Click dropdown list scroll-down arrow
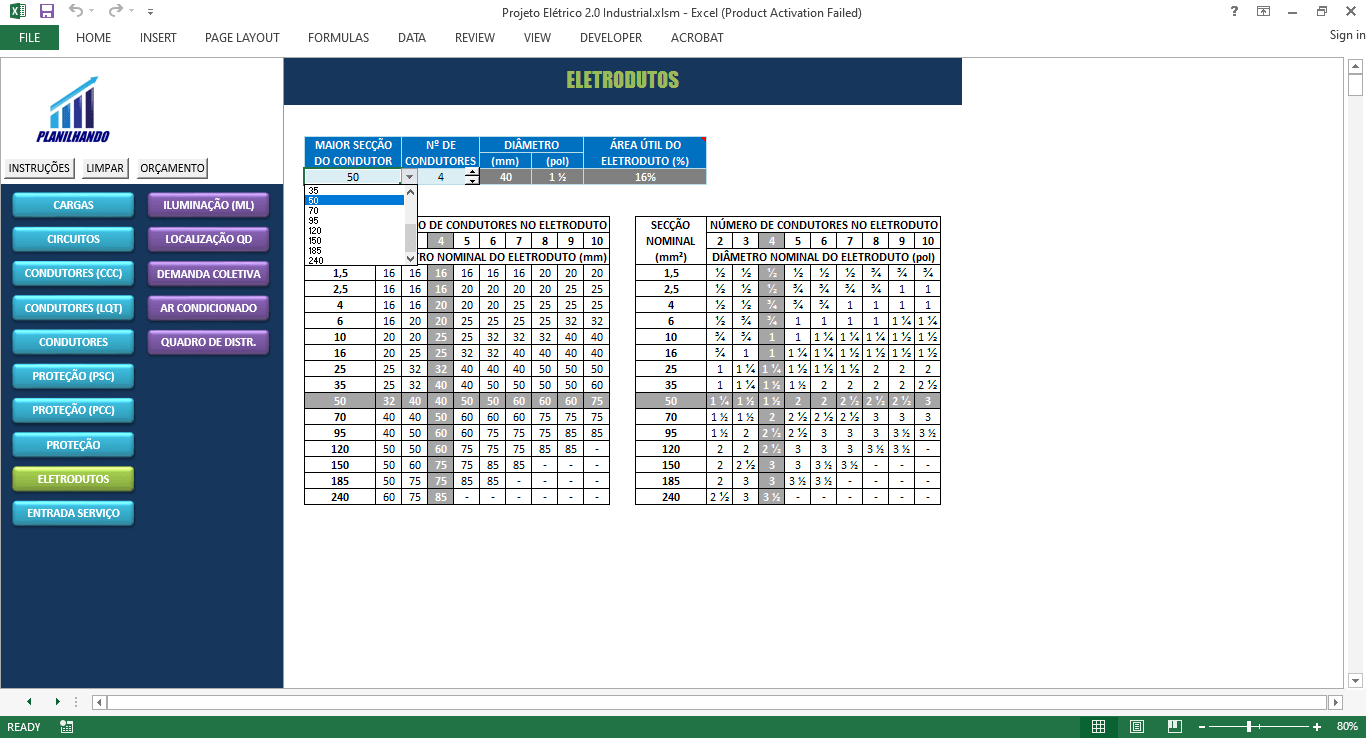This screenshot has width=1366, height=738. (x=410, y=259)
